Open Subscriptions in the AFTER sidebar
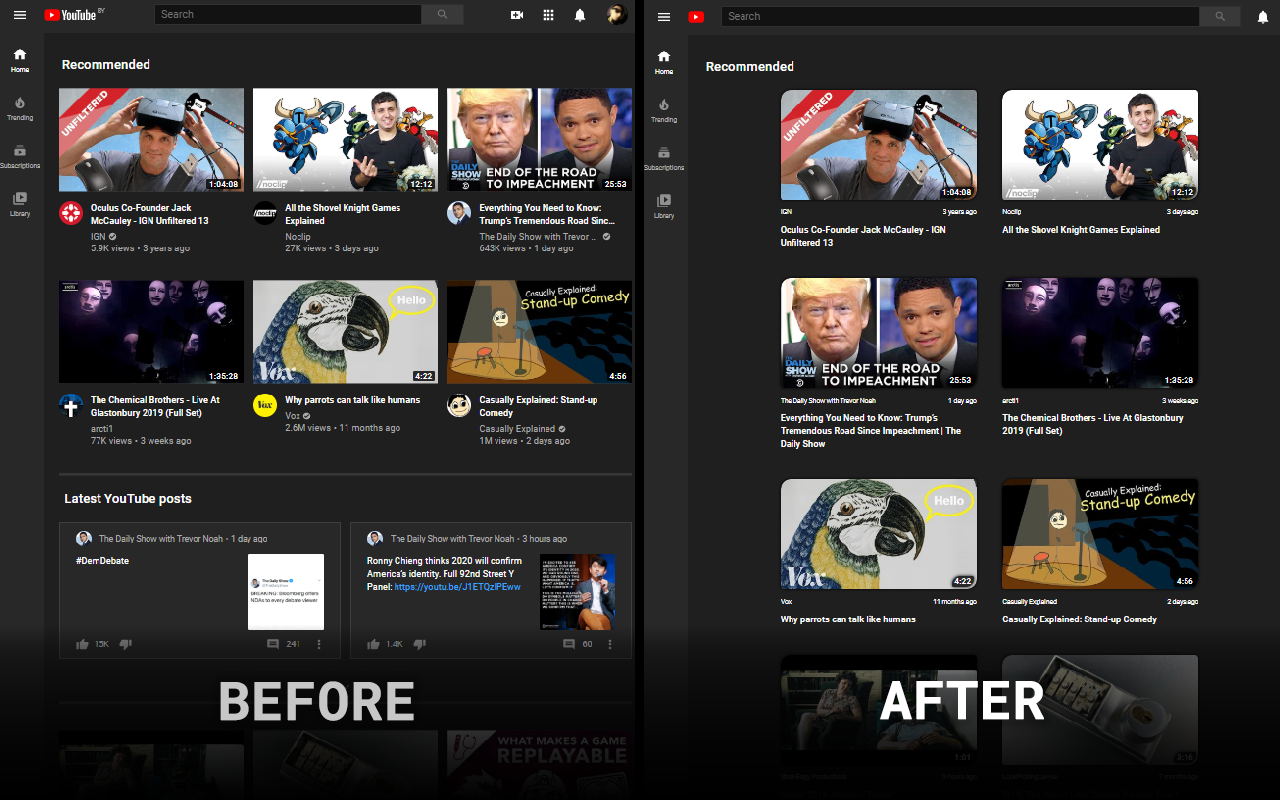 [x=664, y=158]
